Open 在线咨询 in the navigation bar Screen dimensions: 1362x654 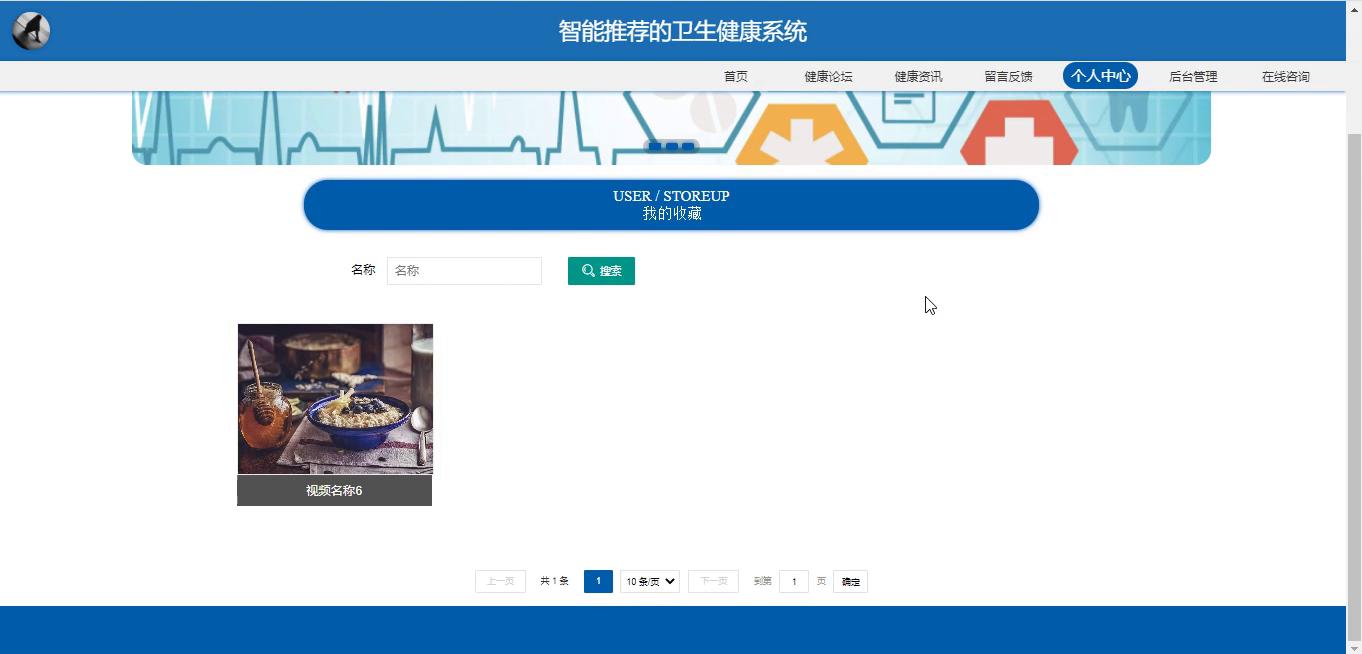tap(1285, 76)
